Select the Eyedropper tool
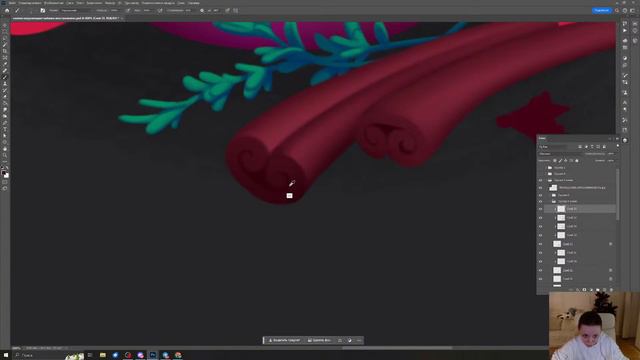 click(x=5, y=64)
